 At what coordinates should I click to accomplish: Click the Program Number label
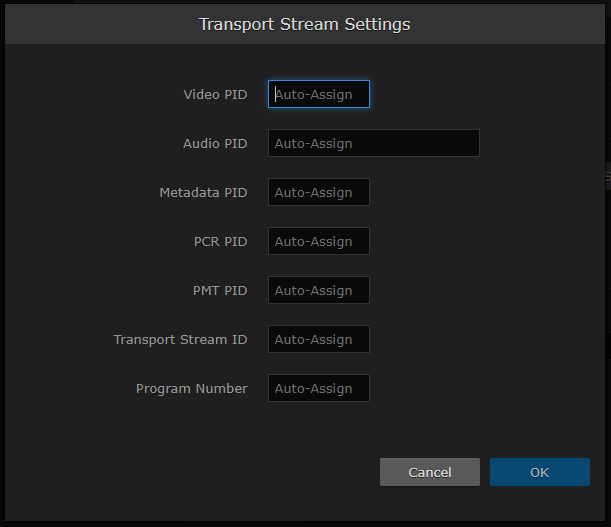click(x=191, y=389)
